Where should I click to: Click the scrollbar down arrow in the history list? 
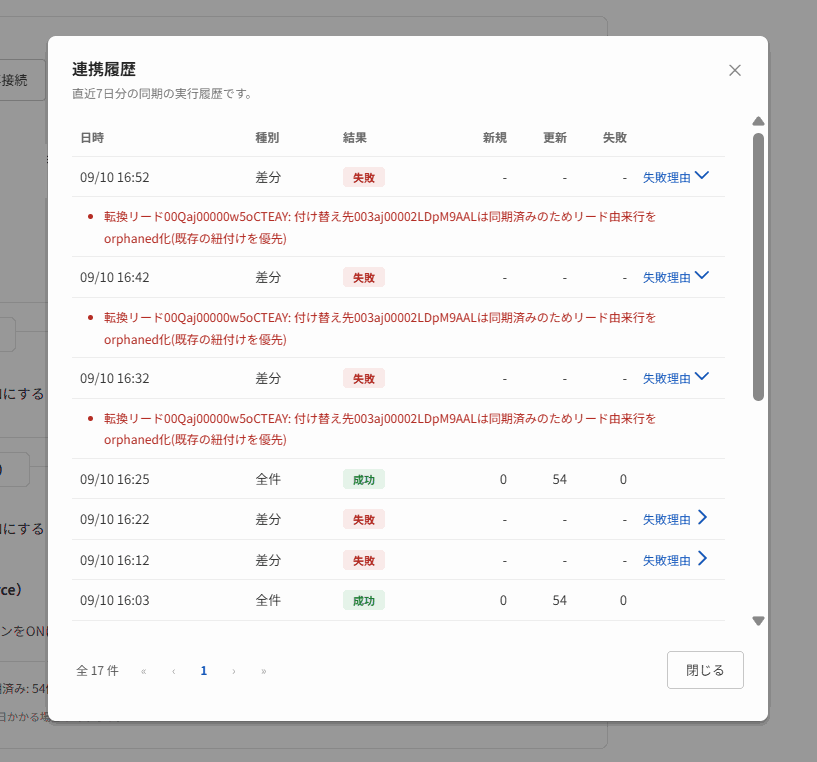tap(758, 621)
